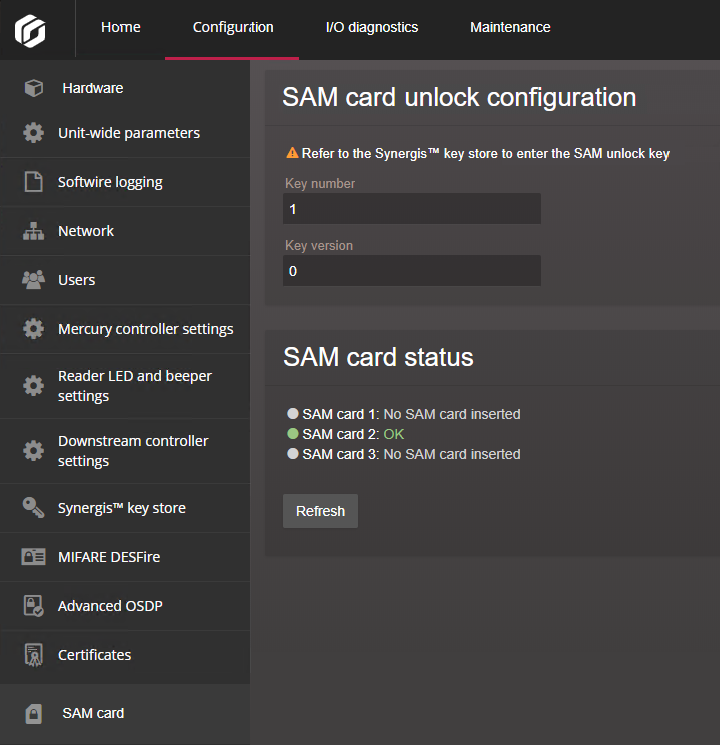
Task: Click the Synergis key store key icon
Action: (33, 507)
